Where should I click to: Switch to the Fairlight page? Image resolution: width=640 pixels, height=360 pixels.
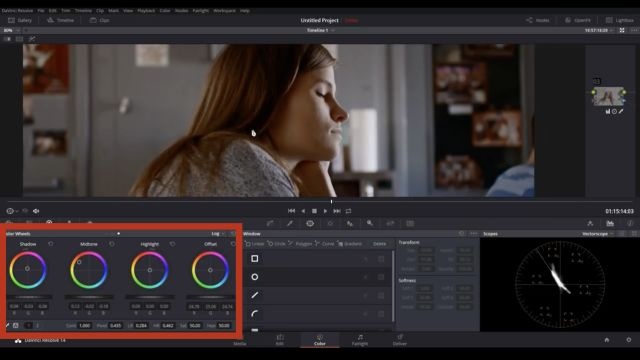(360, 340)
